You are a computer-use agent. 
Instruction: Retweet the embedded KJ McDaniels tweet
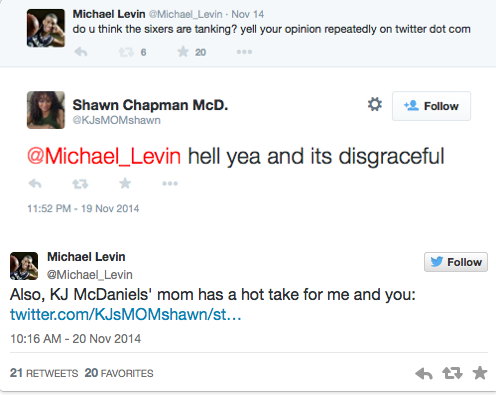pyautogui.click(x=452, y=373)
